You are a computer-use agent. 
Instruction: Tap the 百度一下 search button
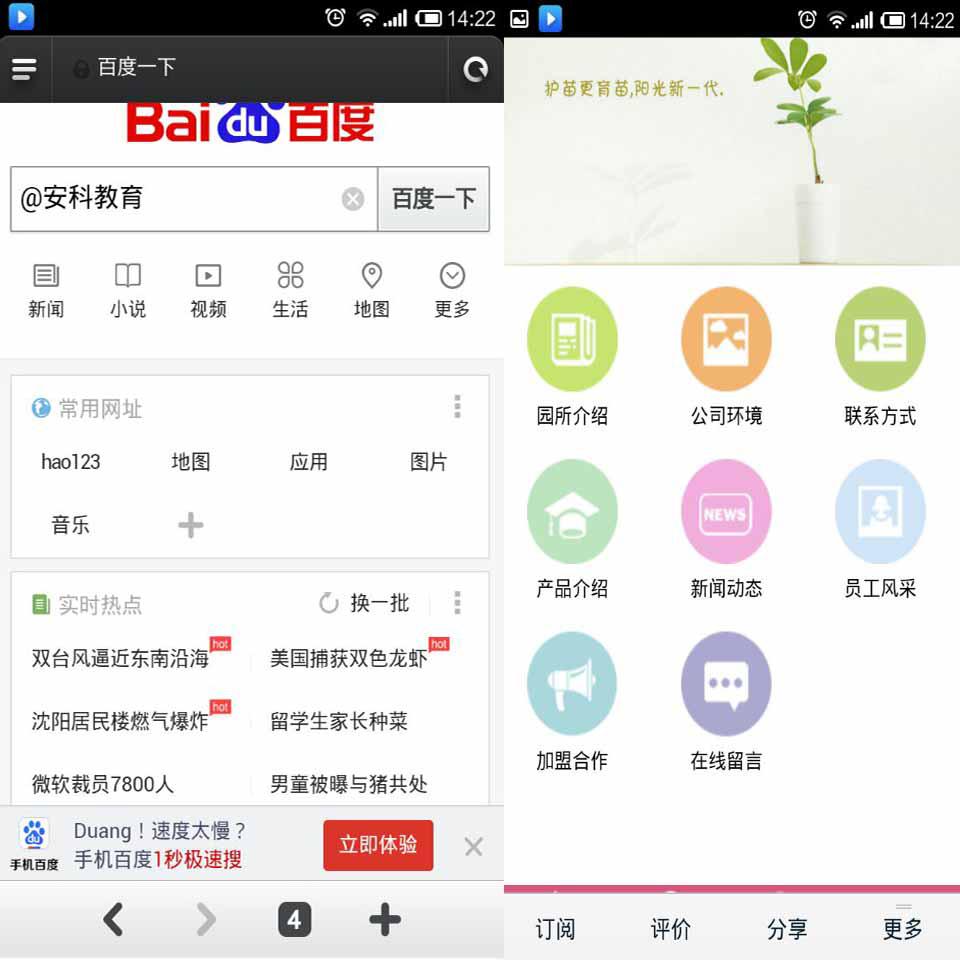click(433, 198)
